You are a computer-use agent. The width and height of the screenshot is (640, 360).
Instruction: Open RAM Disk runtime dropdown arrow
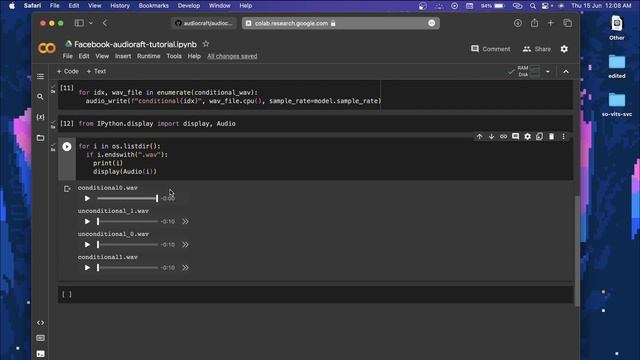pyautogui.click(x=548, y=72)
